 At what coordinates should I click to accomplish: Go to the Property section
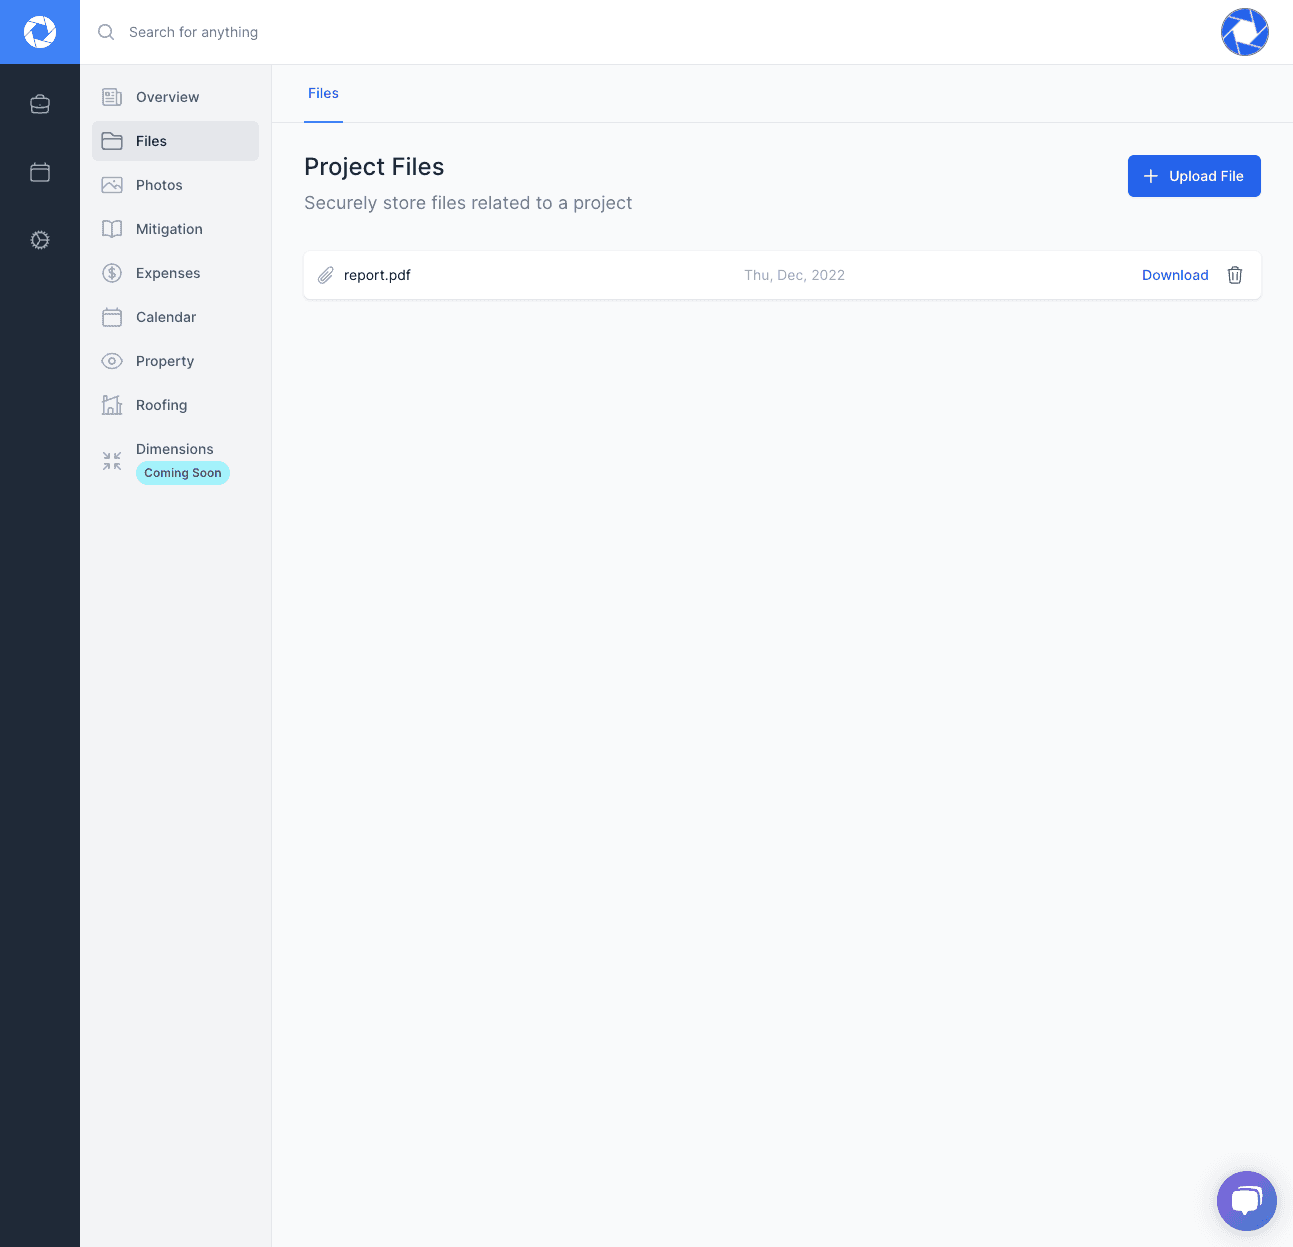[x=175, y=361]
